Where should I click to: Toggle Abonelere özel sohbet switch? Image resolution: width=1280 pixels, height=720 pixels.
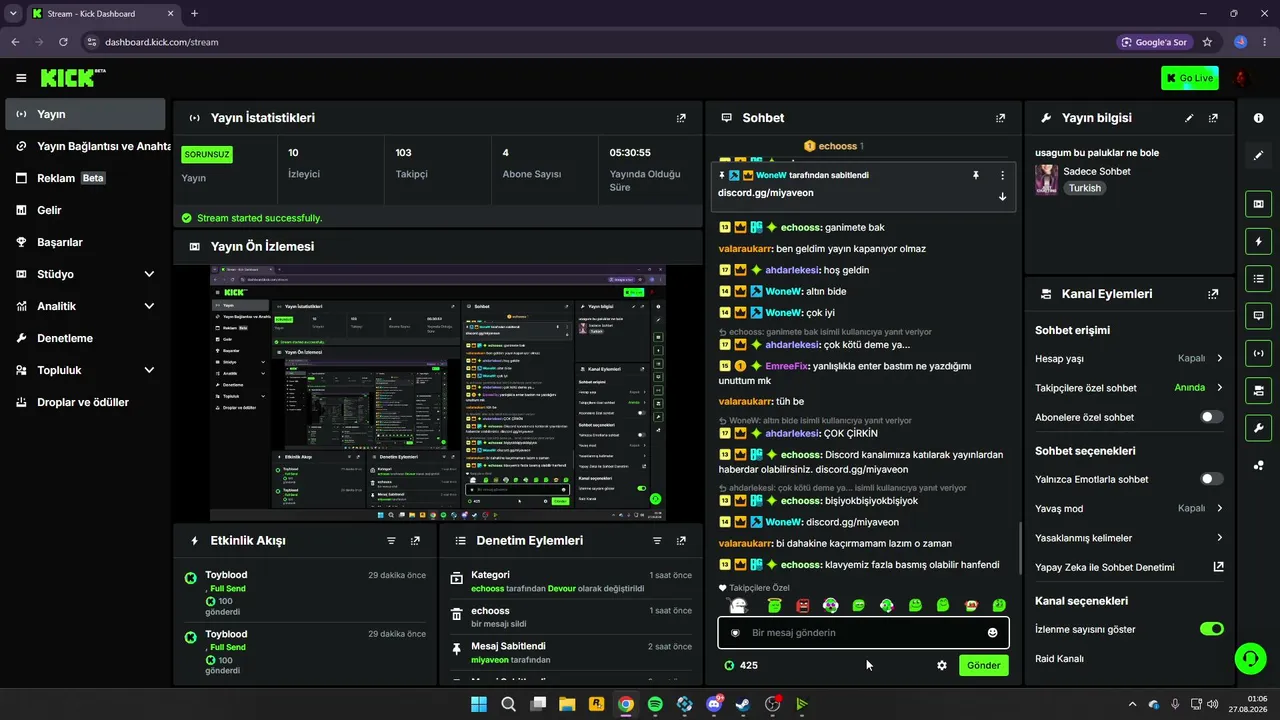[x=1211, y=417]
